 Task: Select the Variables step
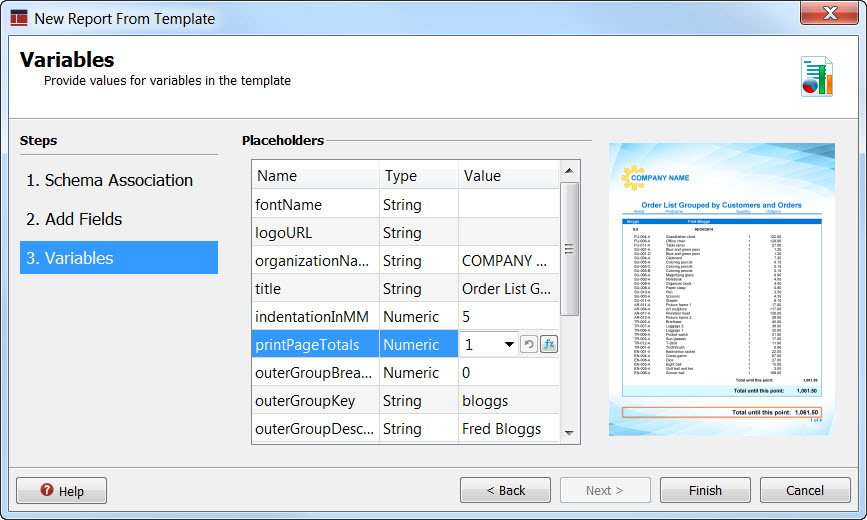tap(70, 258)
